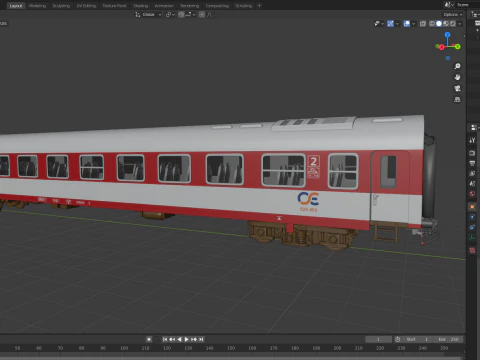Open the Global transform orientation dropdown
Screen dimensions: 480x360
[x=148, y=15]
